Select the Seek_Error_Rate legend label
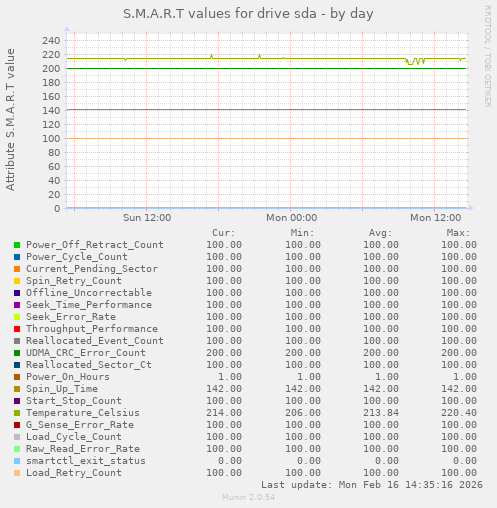 click(x=71, y=317)
